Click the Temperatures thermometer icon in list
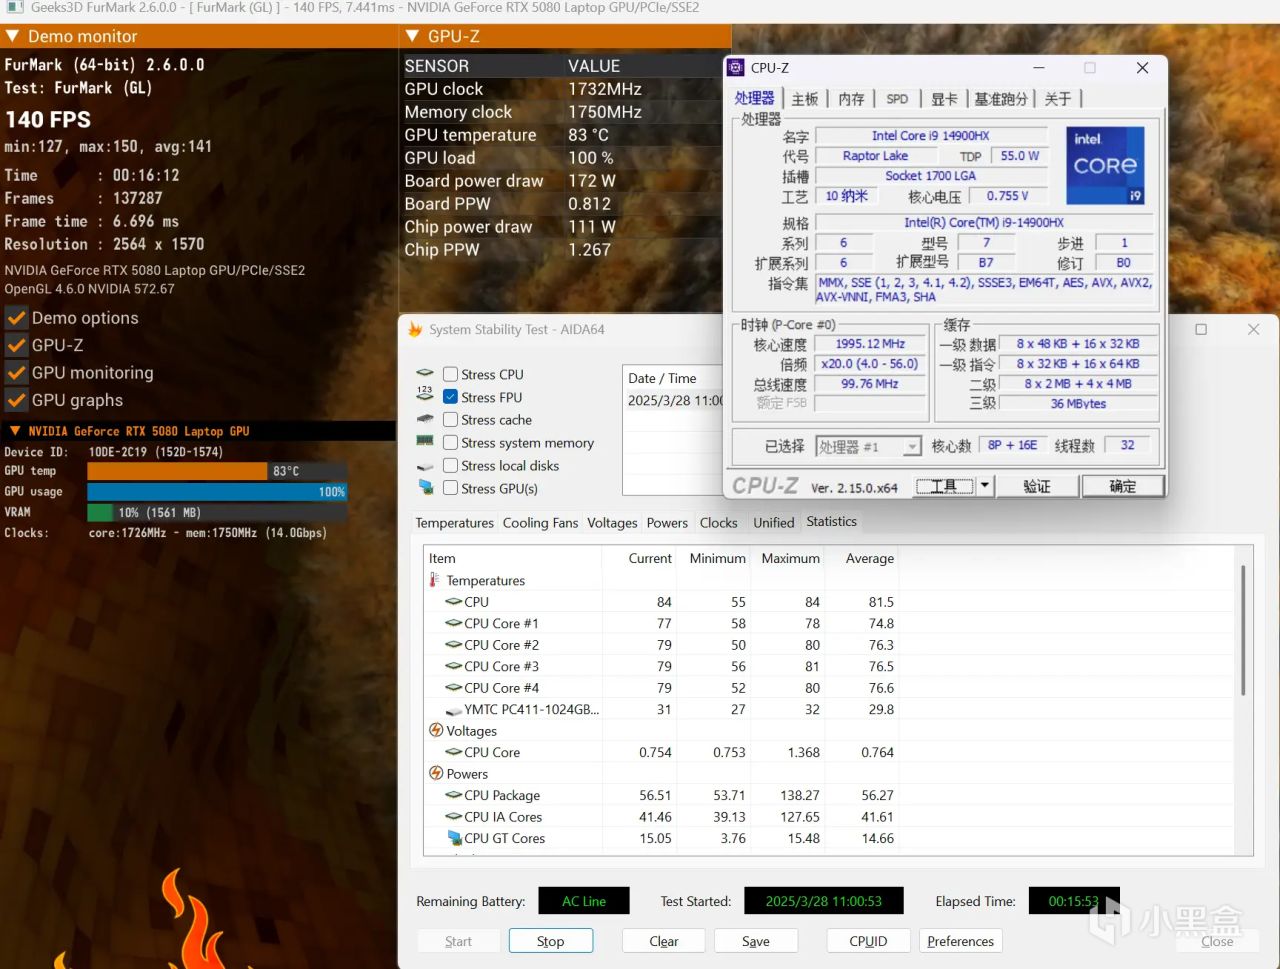 pyautogui.click(x=435, y=580)
